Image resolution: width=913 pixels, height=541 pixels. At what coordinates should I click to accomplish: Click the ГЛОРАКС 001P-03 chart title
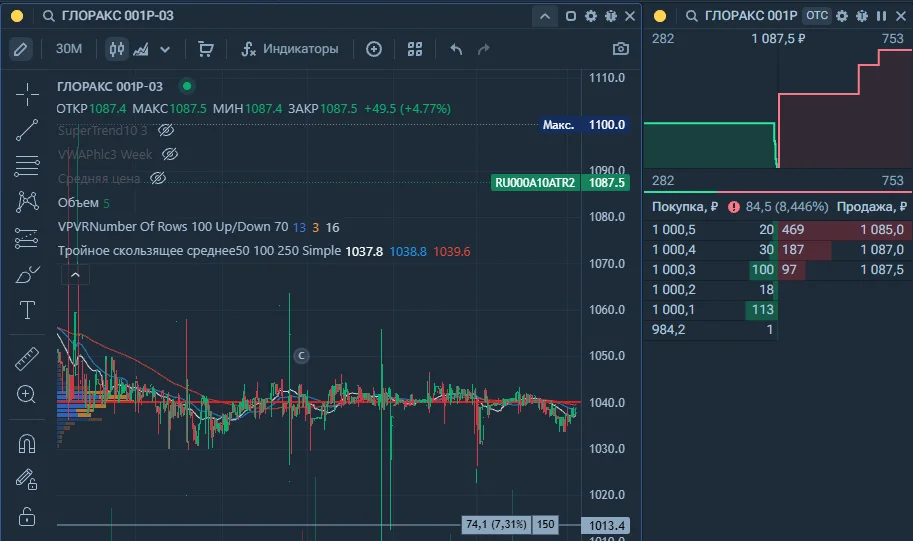pos(110,86)
